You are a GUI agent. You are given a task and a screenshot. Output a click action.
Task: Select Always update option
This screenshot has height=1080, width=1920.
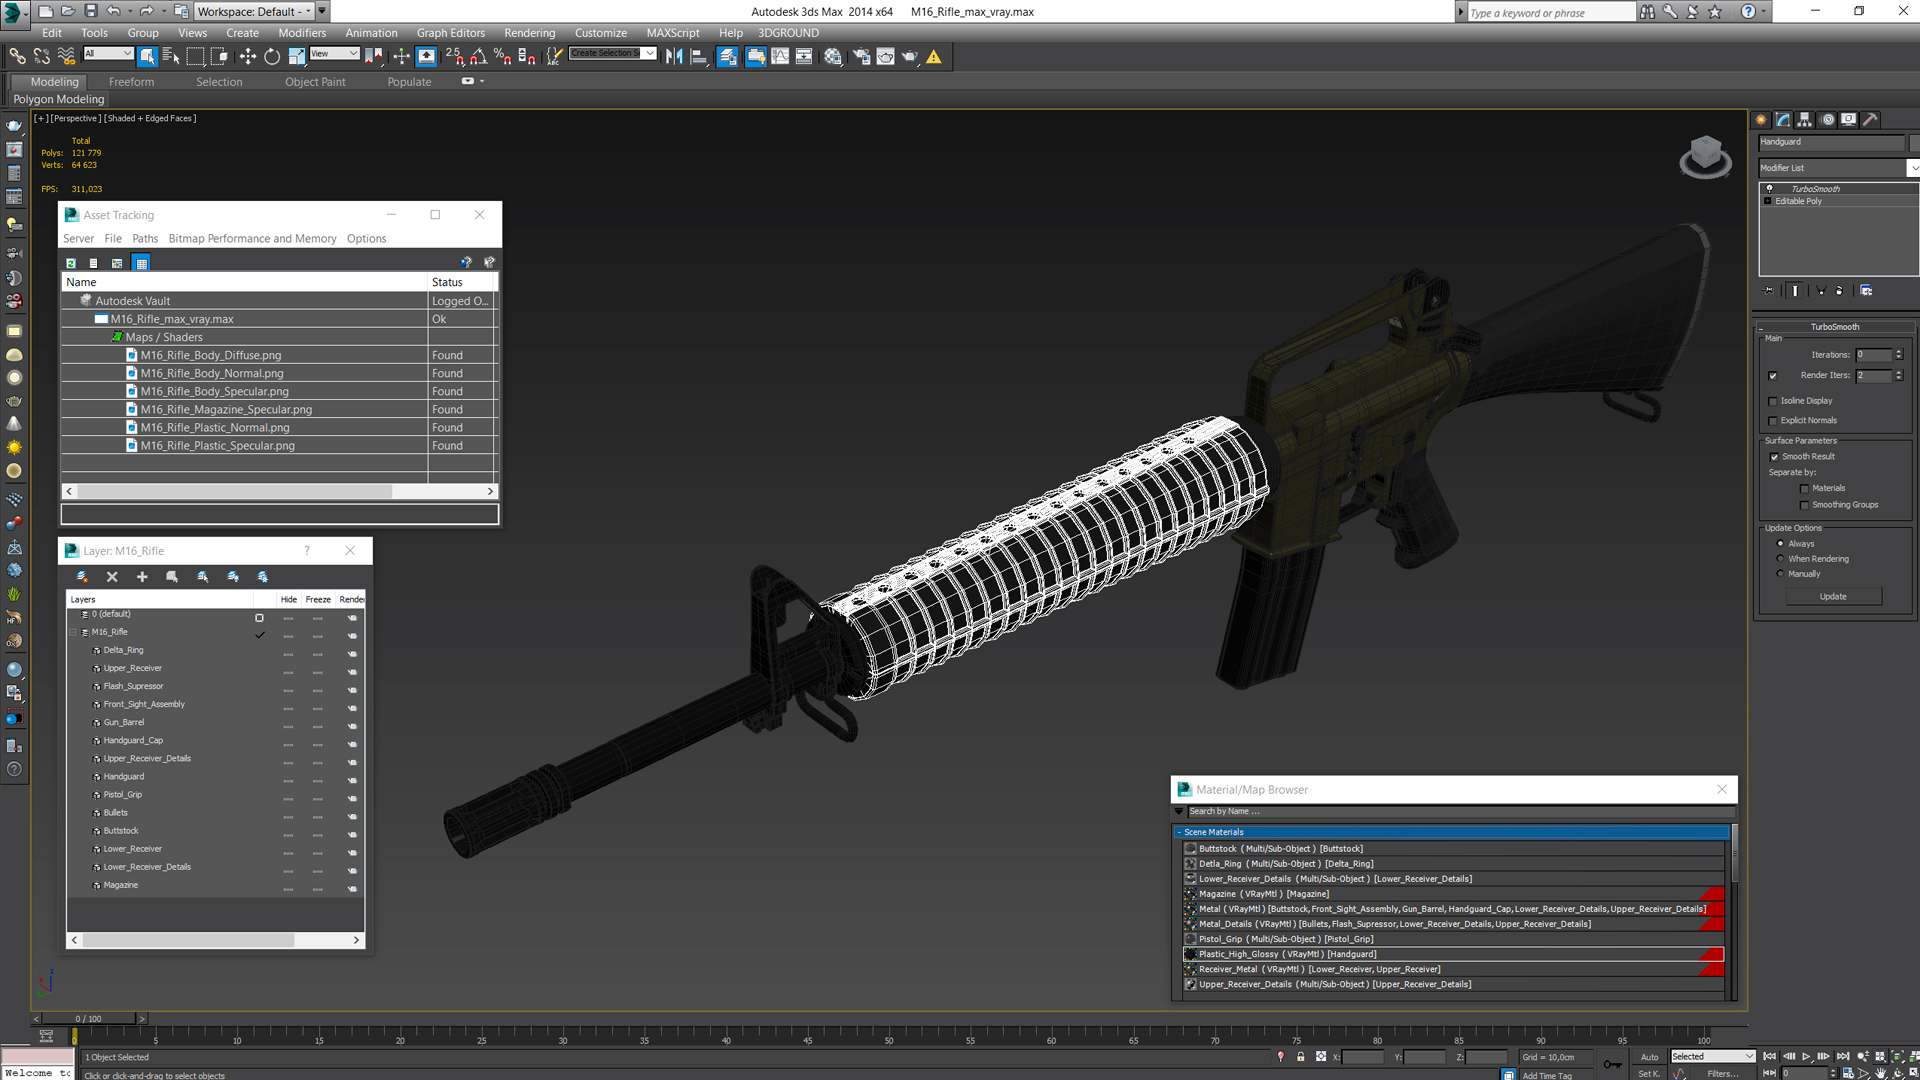pyautogui.click(x=1780, y=544)
